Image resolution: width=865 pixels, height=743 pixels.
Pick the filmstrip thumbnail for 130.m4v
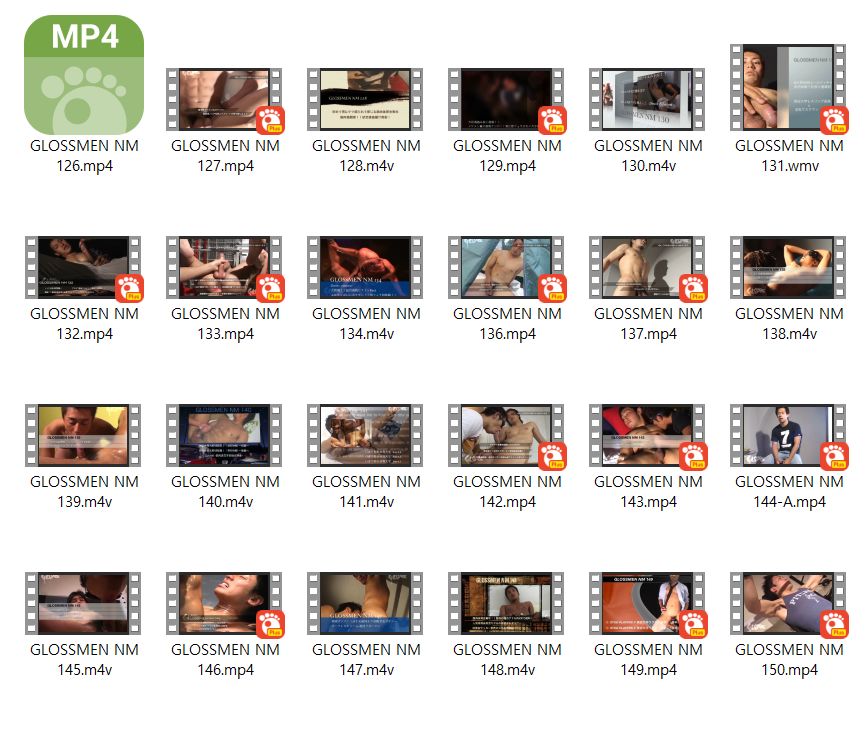tap(647, 99)
